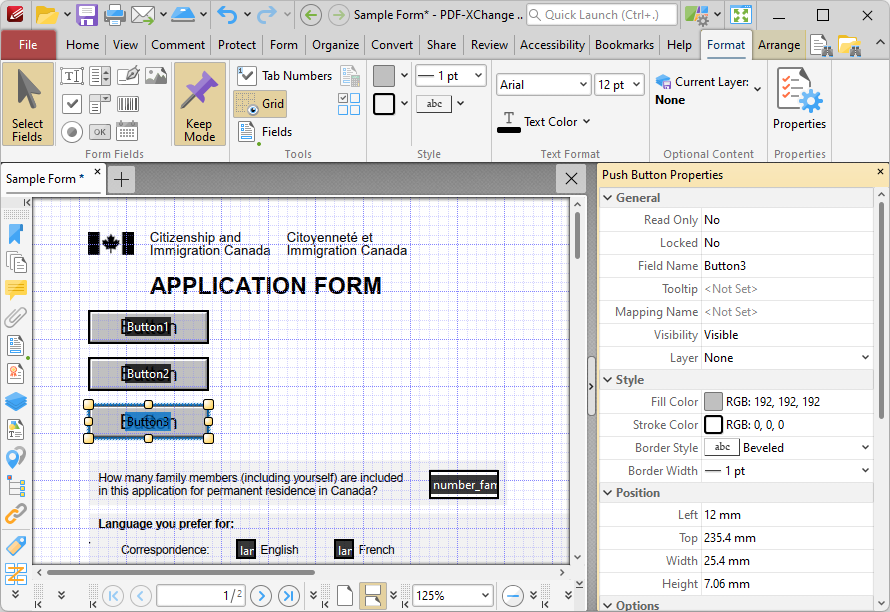This screenshot has height=612, width=890.
Task: Click the Print icon in quick toolbar
Action: click(x=114, y=15)
